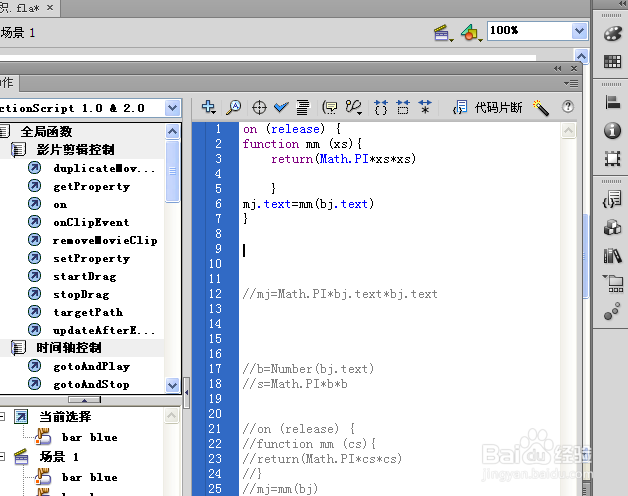
Task: Click the Collapse between braces icon
Action: 381,107
